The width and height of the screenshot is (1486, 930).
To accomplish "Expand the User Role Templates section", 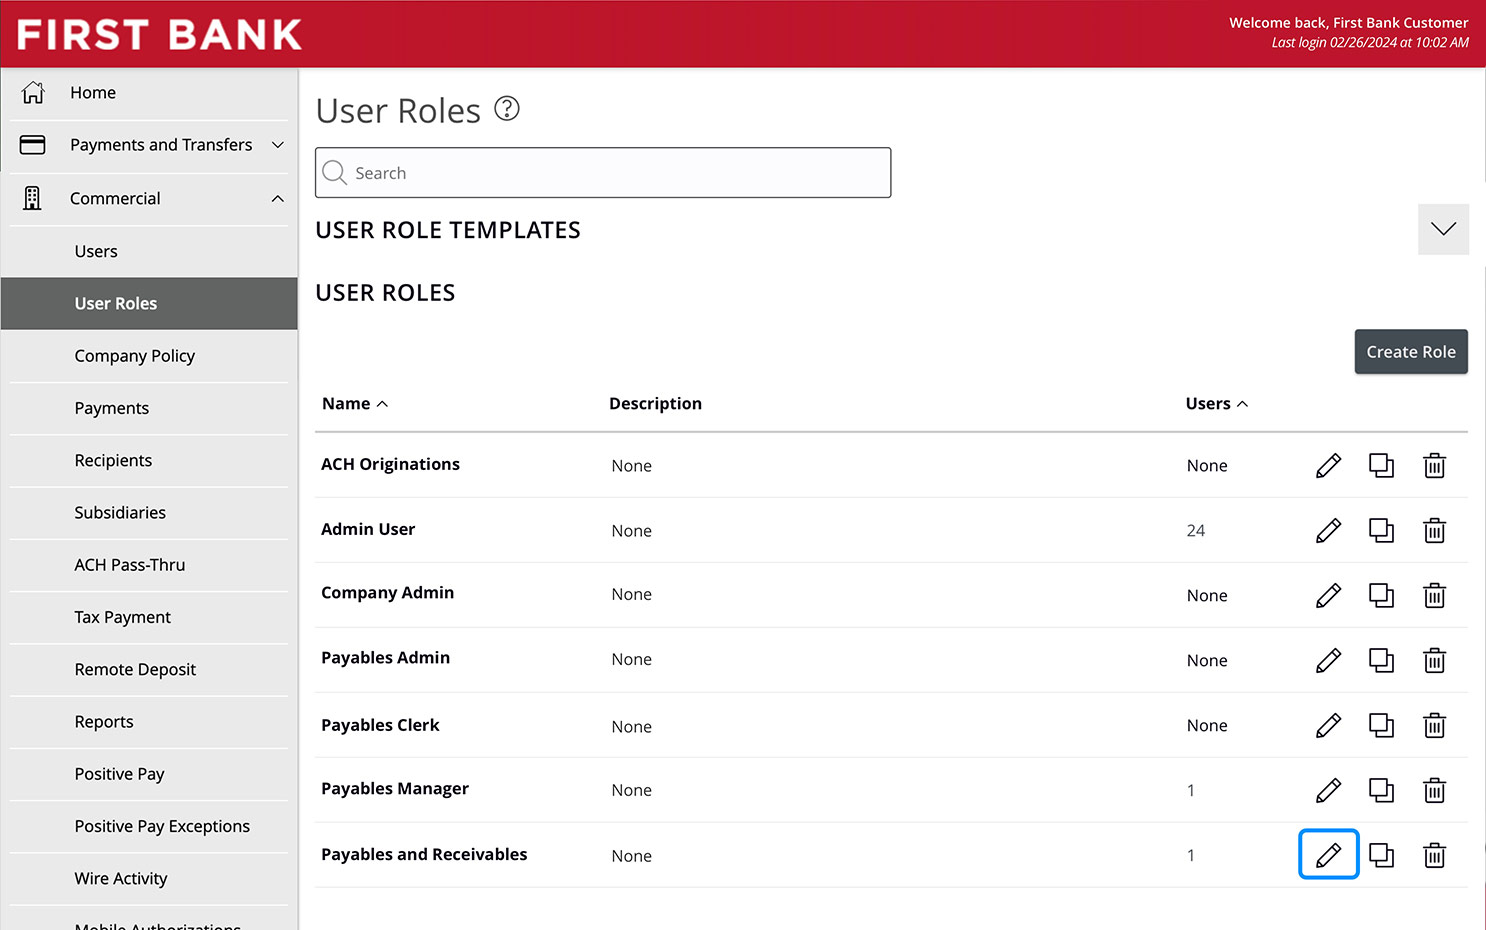I will 1443,229.
